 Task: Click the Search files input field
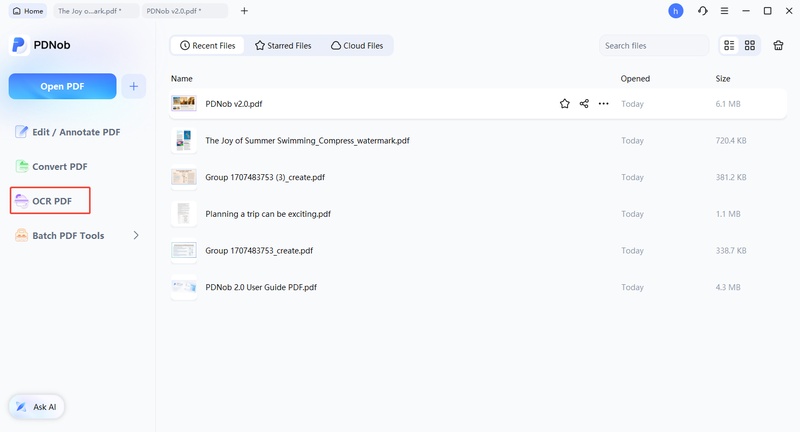tap(654, 45)
